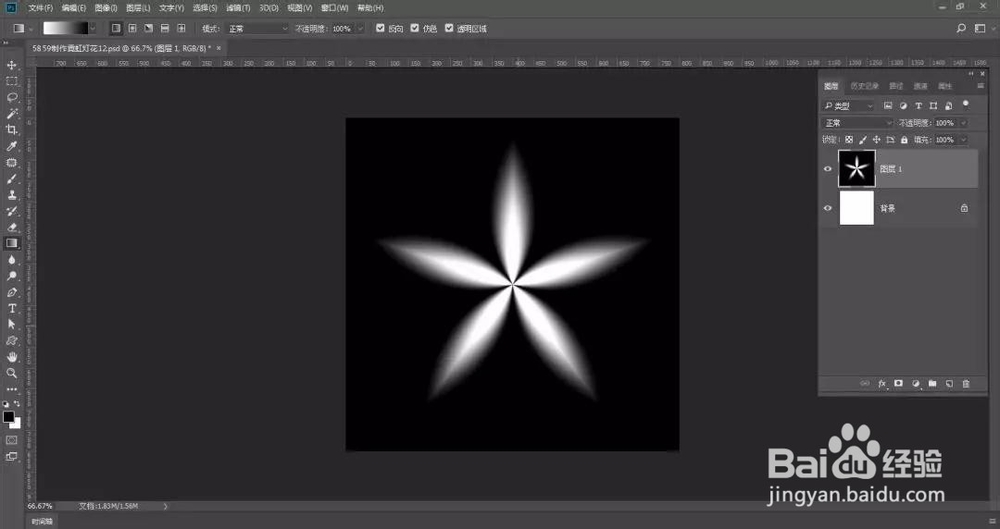Add a layer mask icon
Screen dimensions: 1000x529
[899, 384]
